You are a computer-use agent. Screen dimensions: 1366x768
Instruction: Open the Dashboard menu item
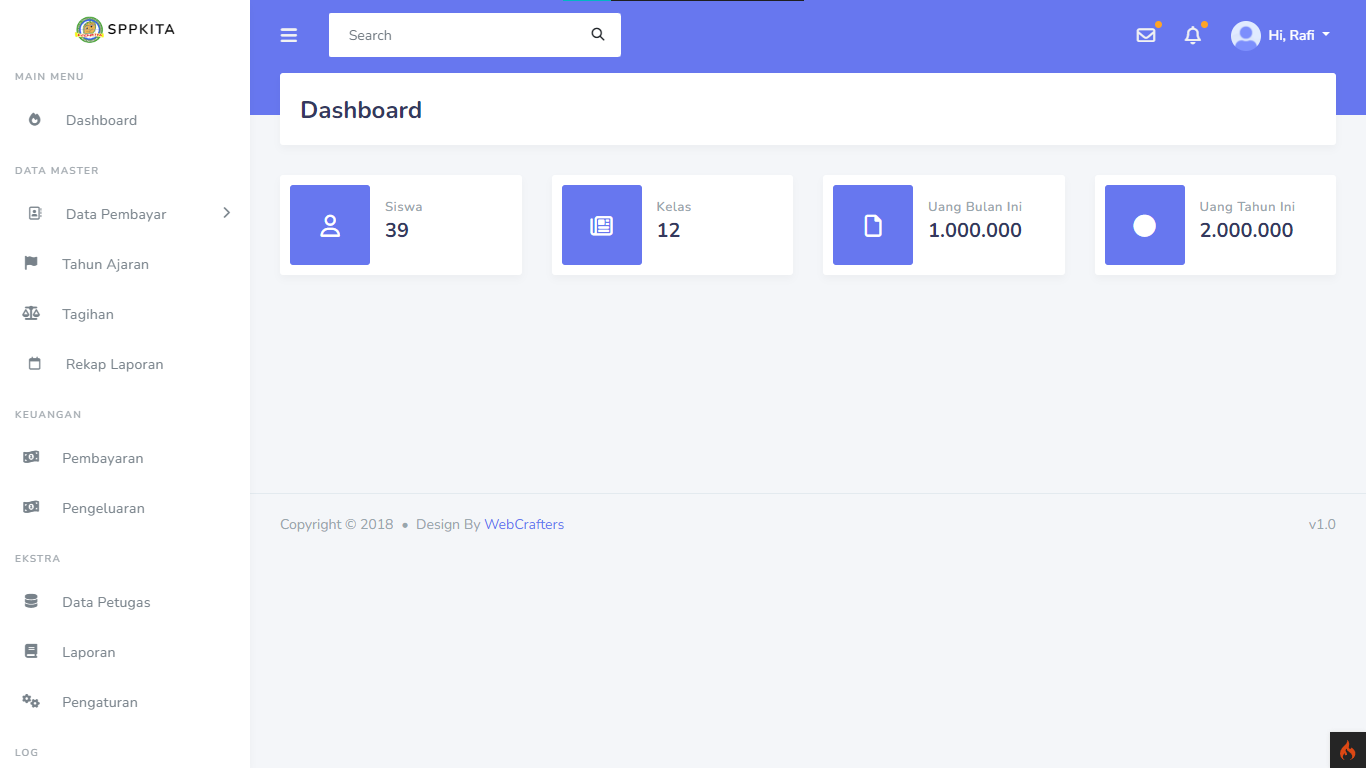101,120
